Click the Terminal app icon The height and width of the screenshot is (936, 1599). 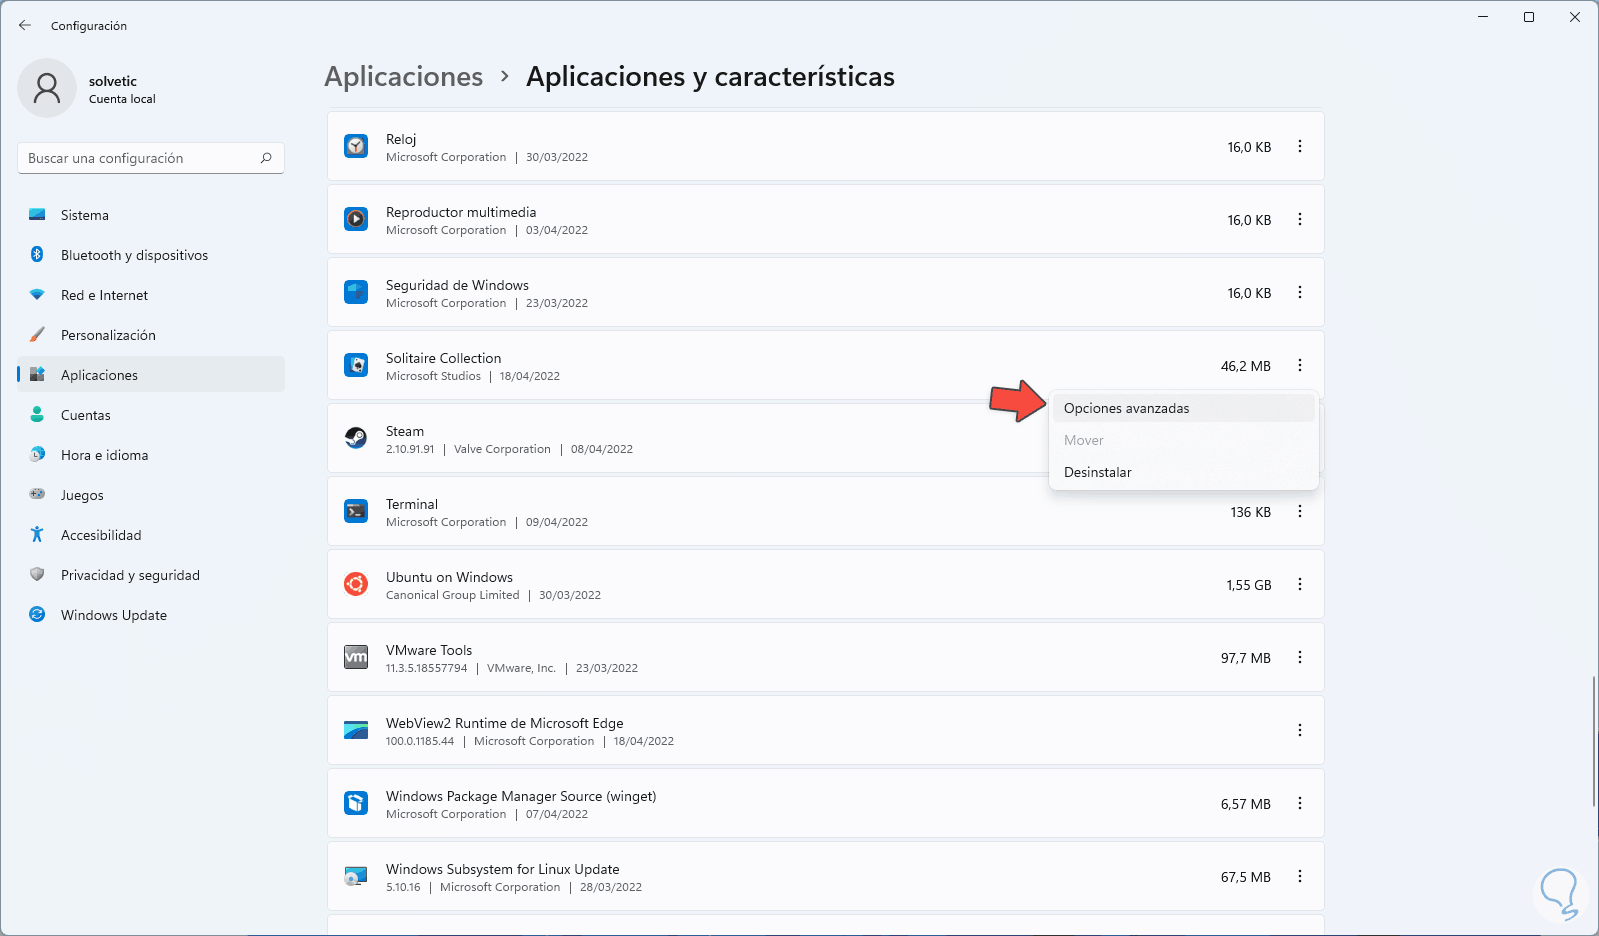pos(356,511)
